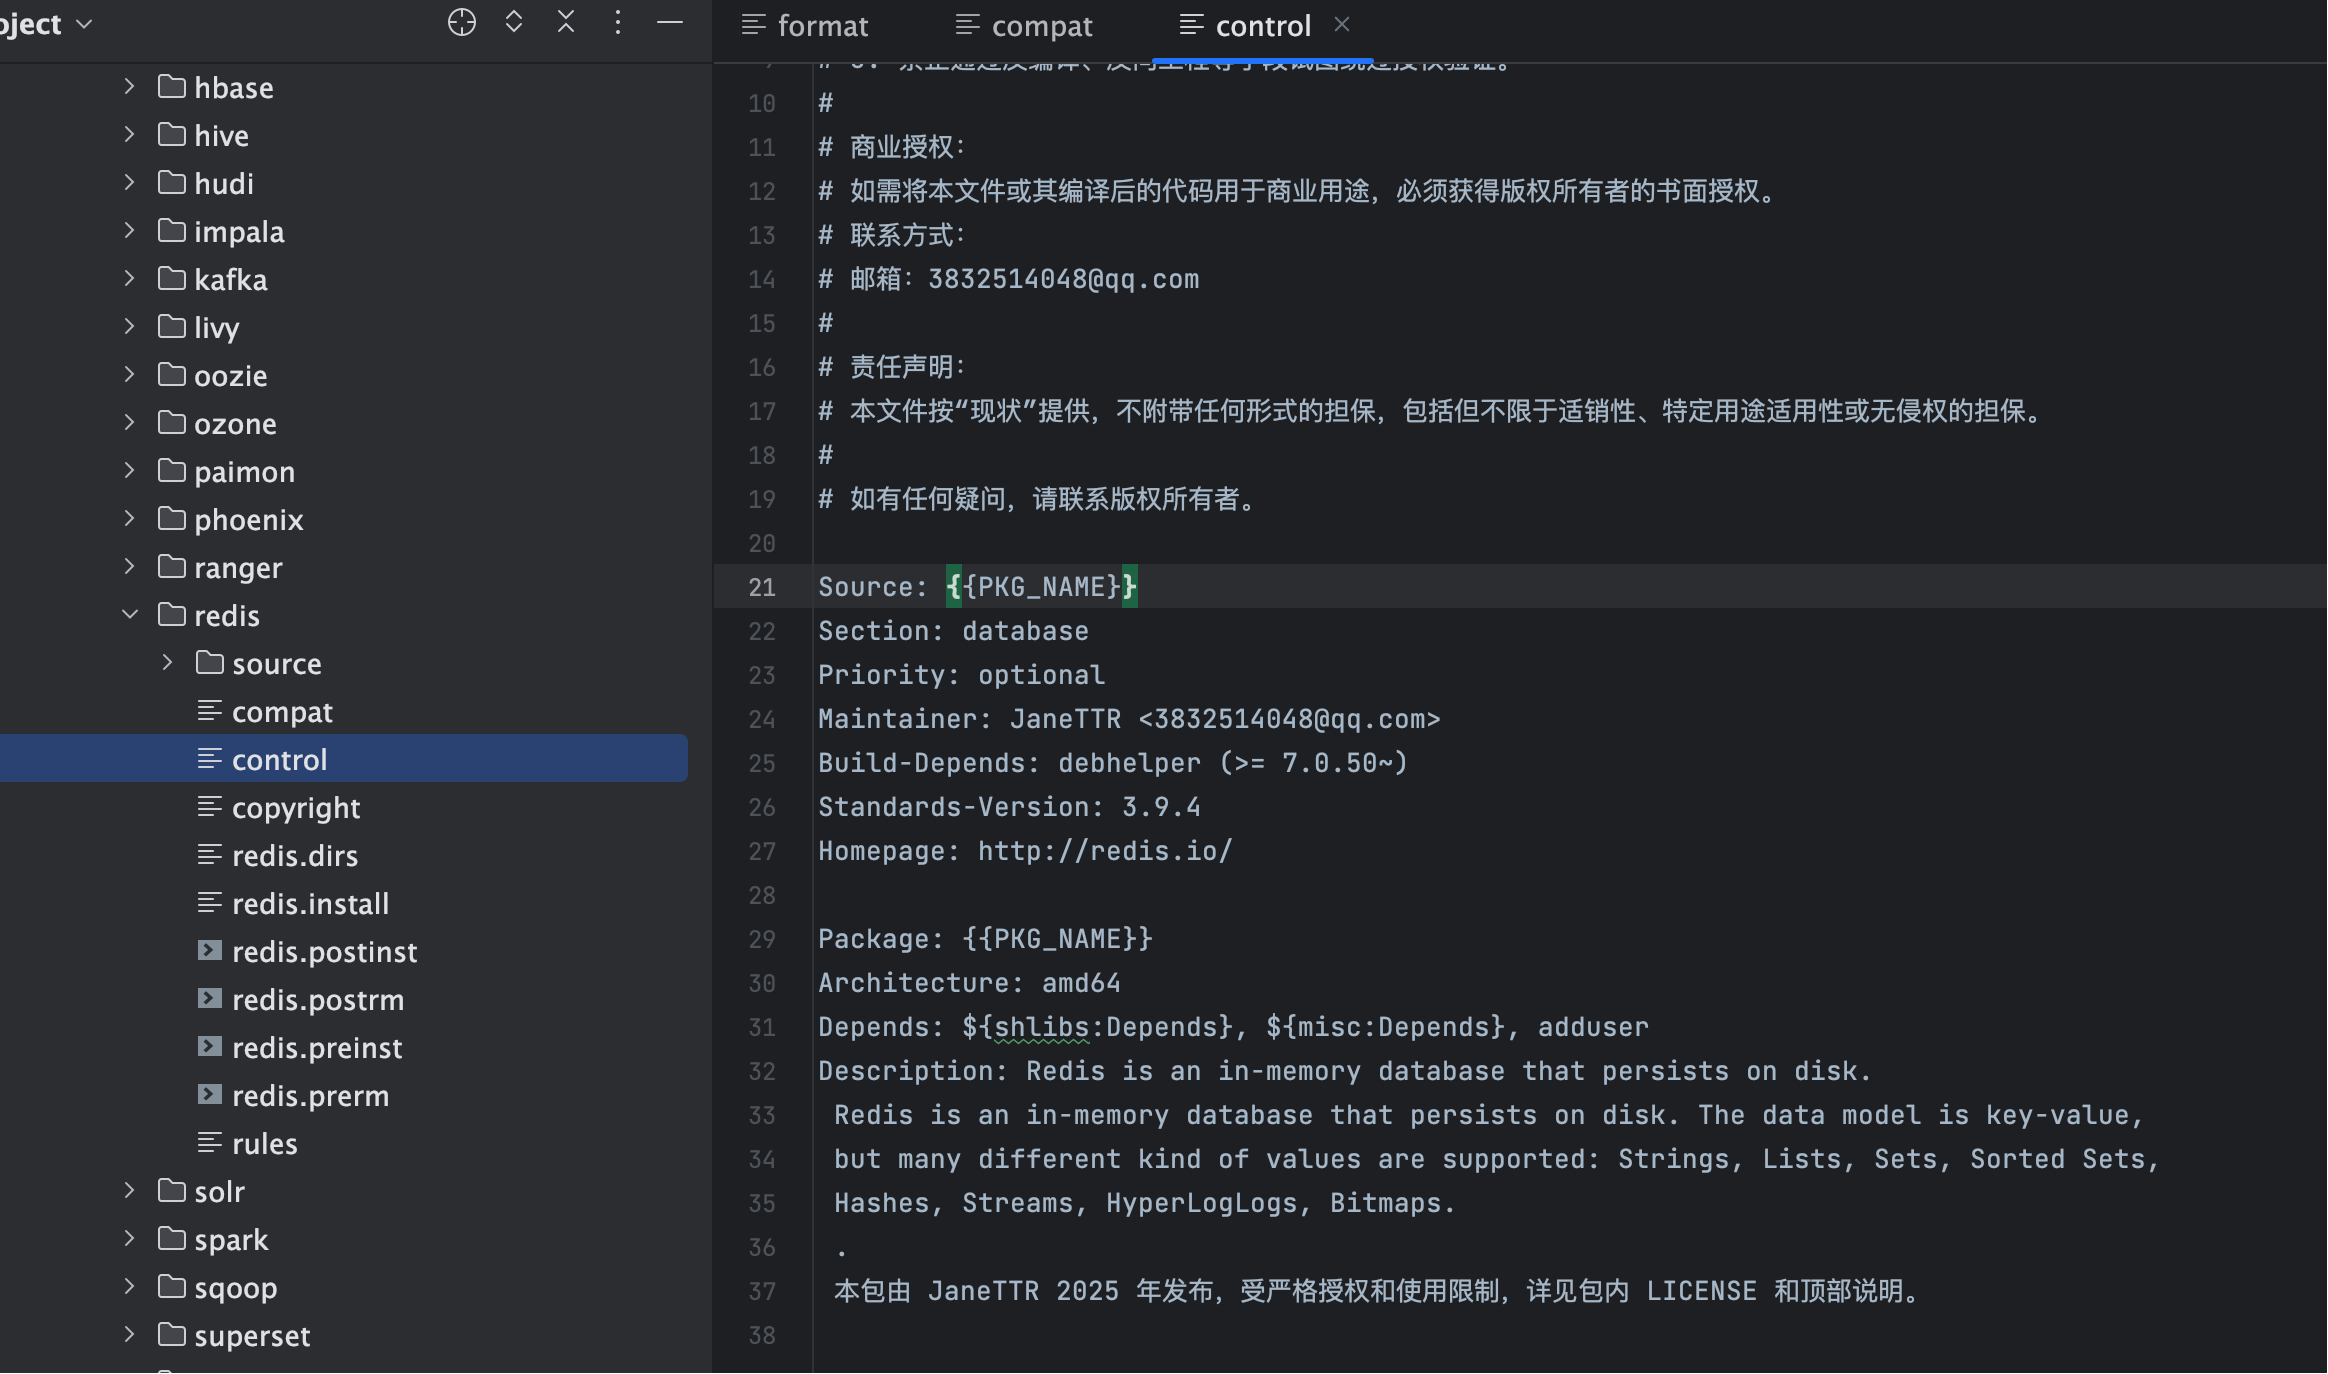The image size is (2328, 1374).
Task: Expand the hudi folder
Action: 129,183
